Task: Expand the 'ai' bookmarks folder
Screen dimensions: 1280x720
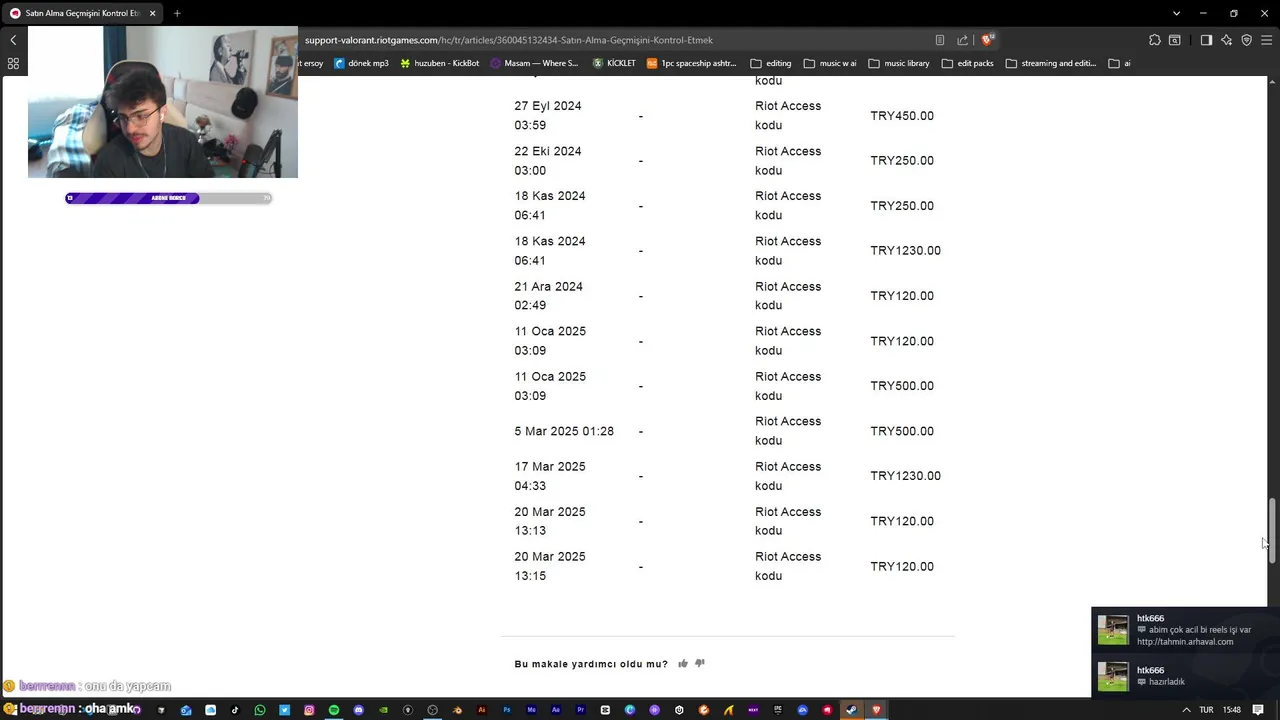Action: 1119,63
